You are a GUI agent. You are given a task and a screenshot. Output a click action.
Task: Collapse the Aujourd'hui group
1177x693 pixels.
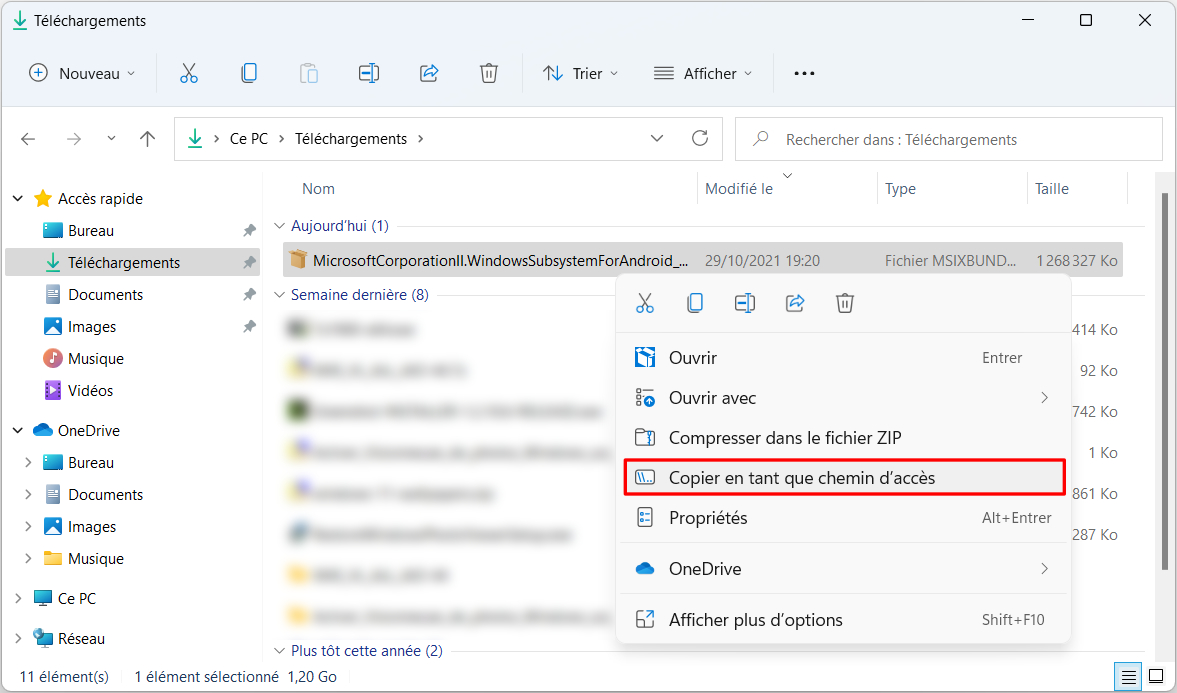tap(280, 226)
